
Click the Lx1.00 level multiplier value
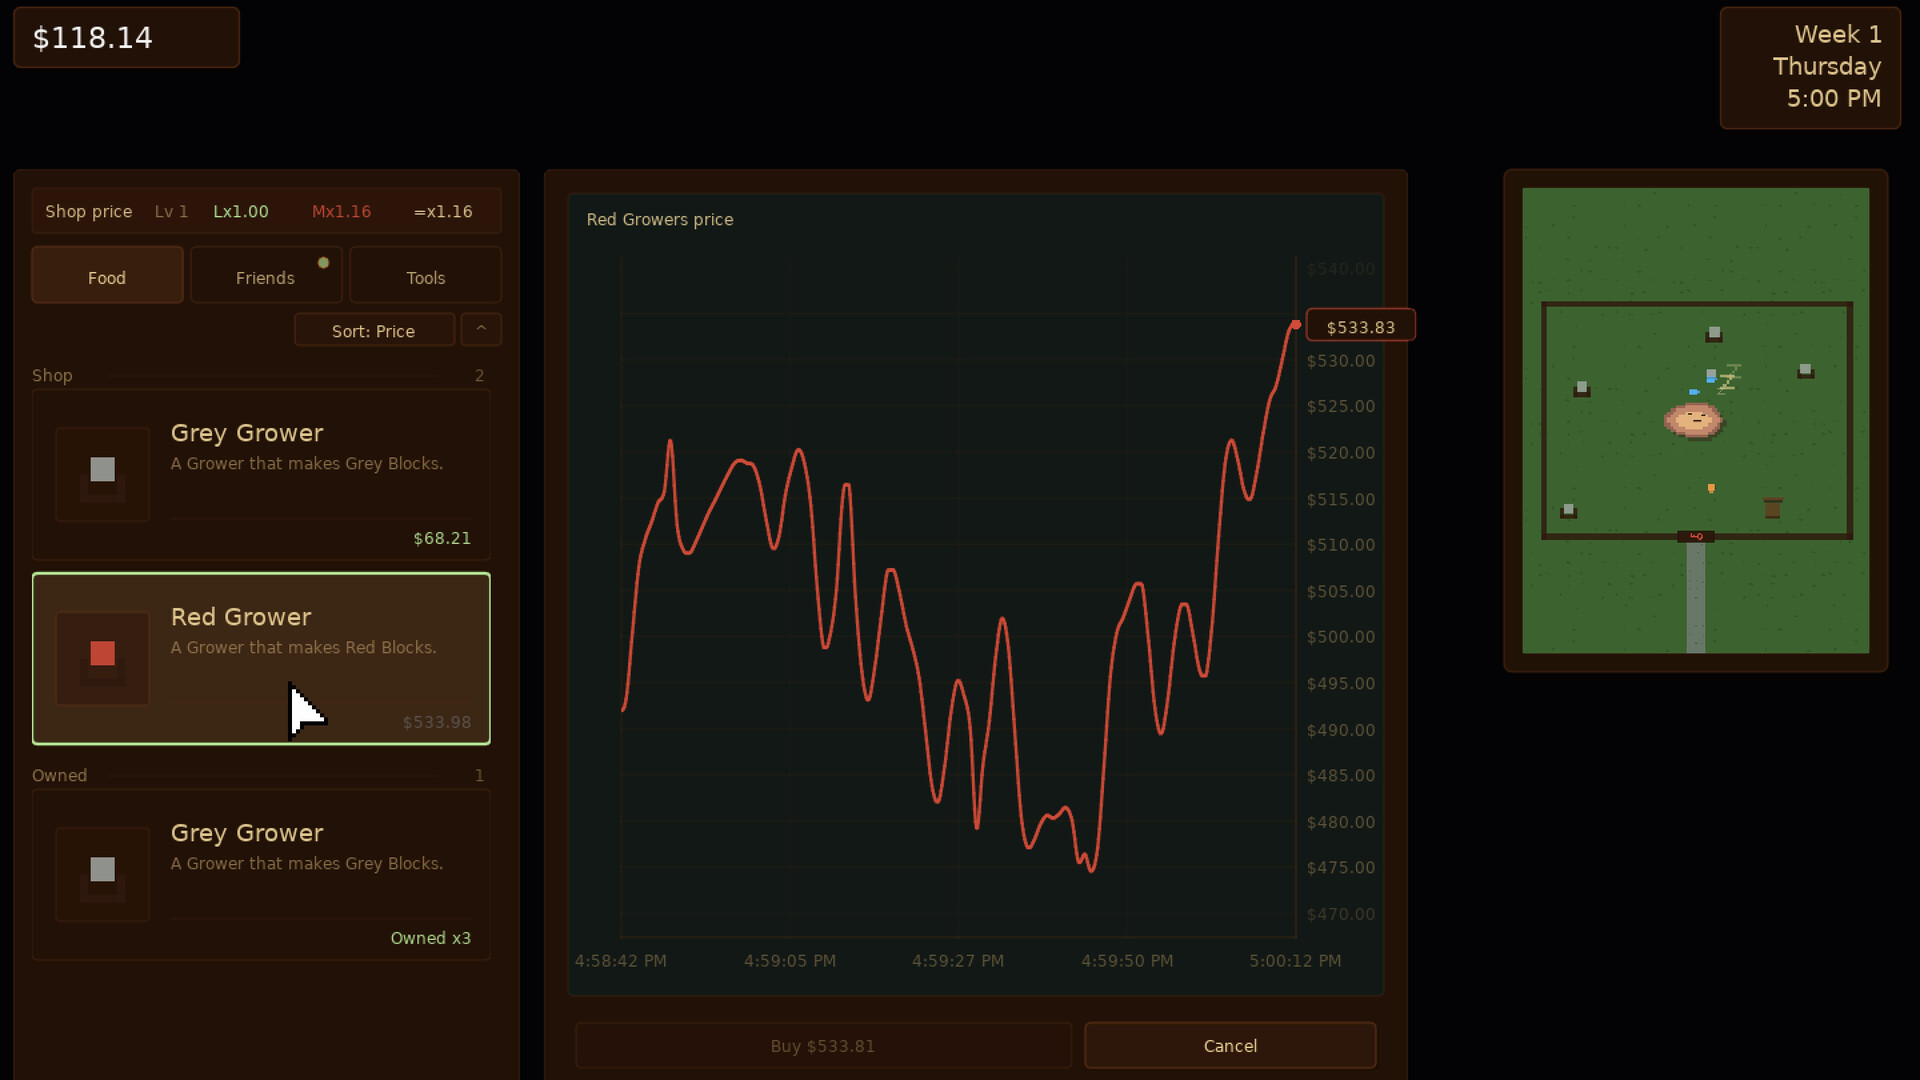[240, 211]
